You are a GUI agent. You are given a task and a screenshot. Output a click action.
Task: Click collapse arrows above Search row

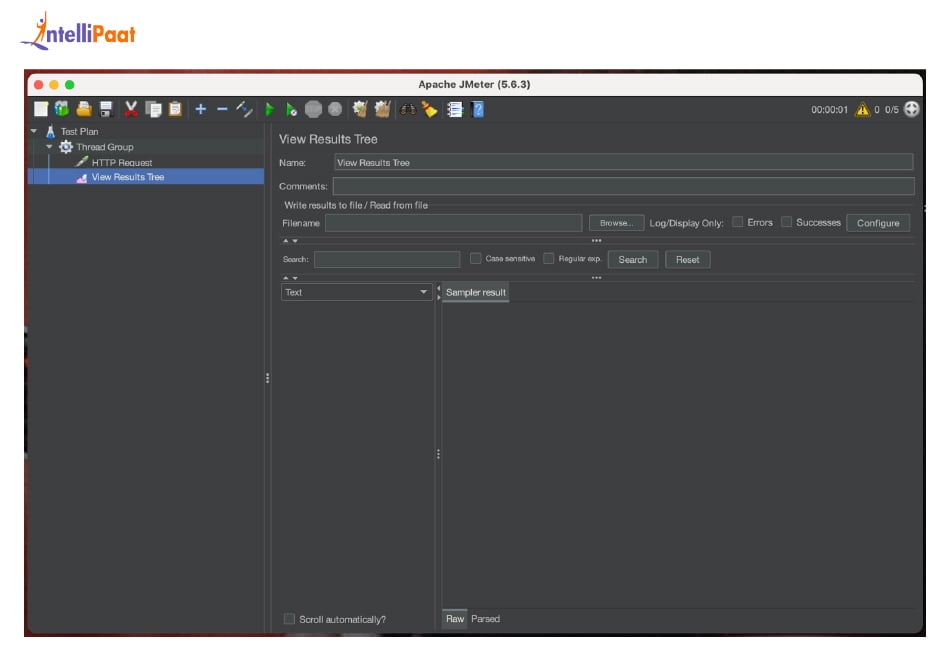click(290, 241)
